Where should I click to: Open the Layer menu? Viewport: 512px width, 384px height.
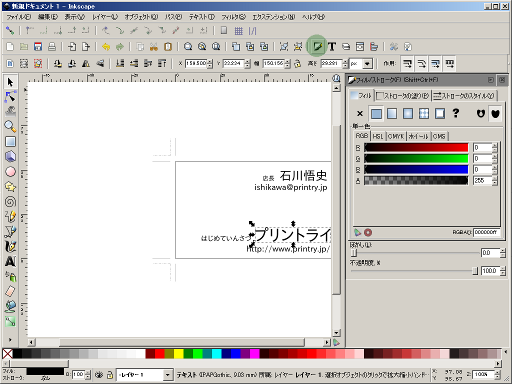[105, 17]
